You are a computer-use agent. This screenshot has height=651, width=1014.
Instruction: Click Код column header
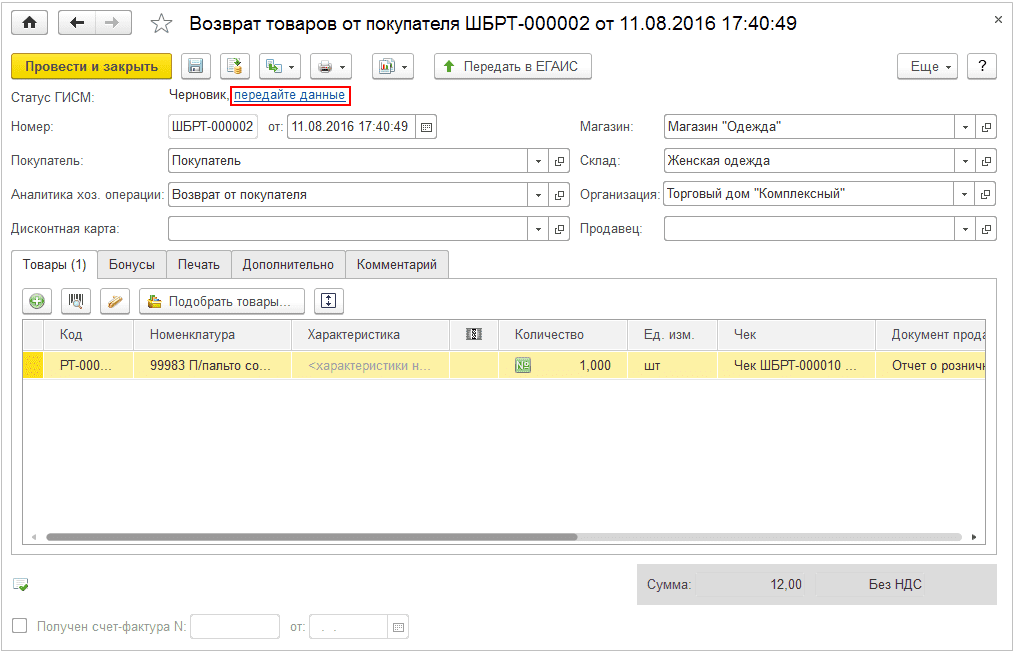tap(89, 335)
